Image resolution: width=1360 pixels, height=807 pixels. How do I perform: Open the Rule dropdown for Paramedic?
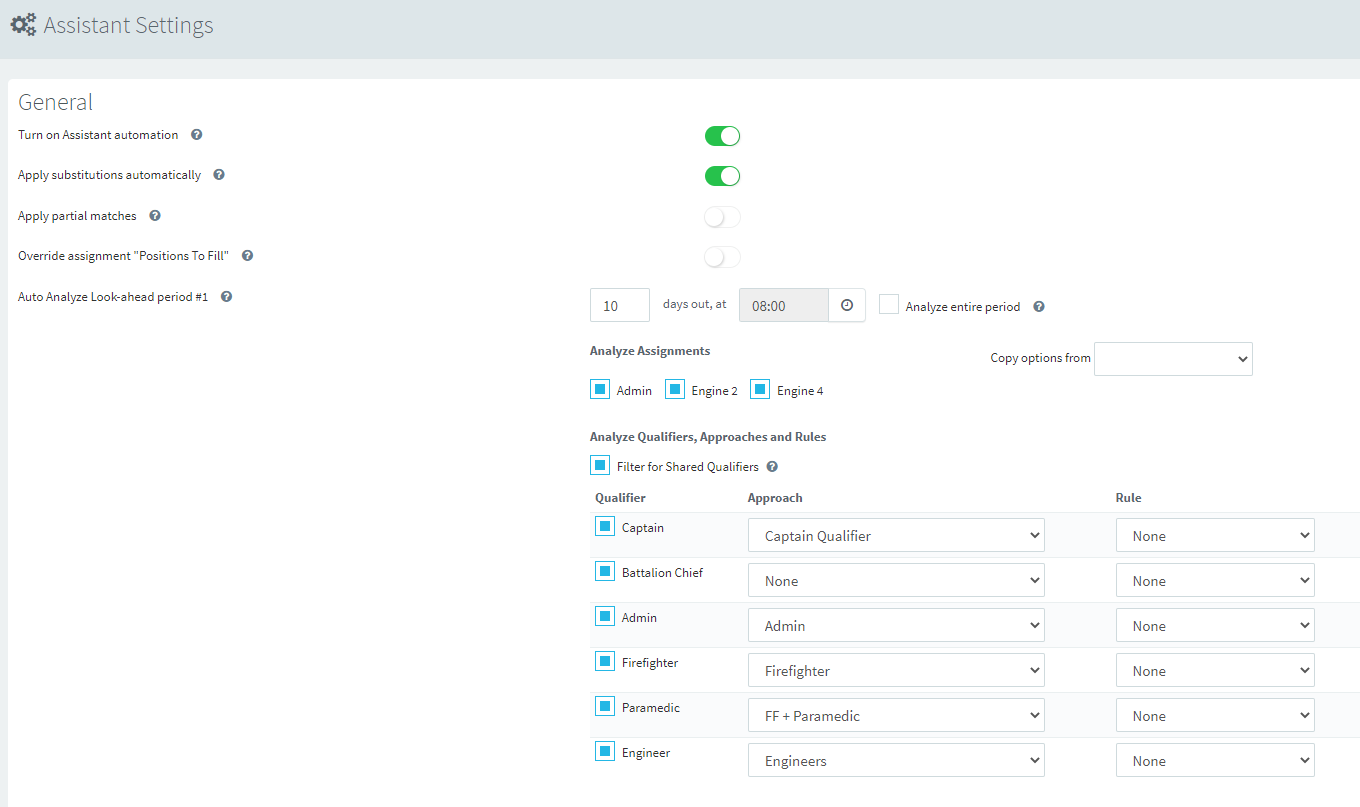[1215, 715]
